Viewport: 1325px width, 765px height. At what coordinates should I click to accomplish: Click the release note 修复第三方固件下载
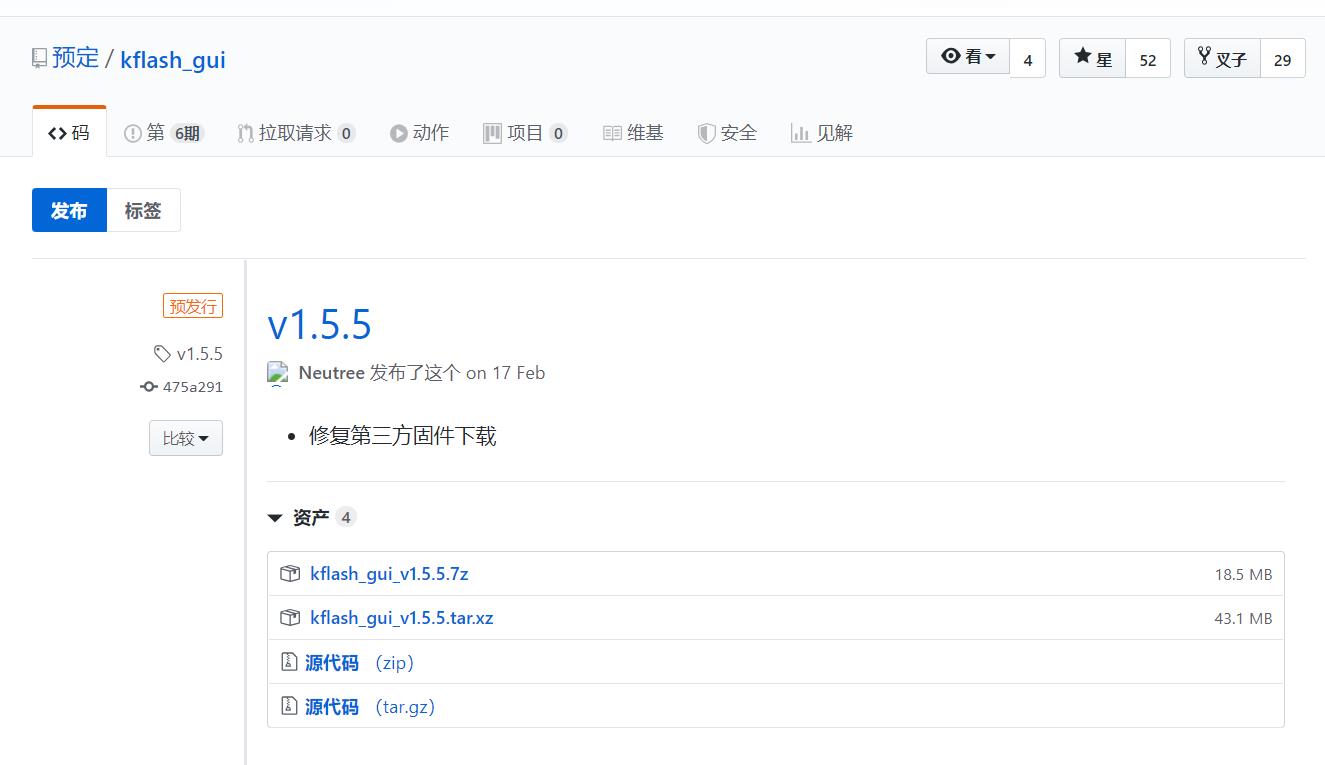402,436
